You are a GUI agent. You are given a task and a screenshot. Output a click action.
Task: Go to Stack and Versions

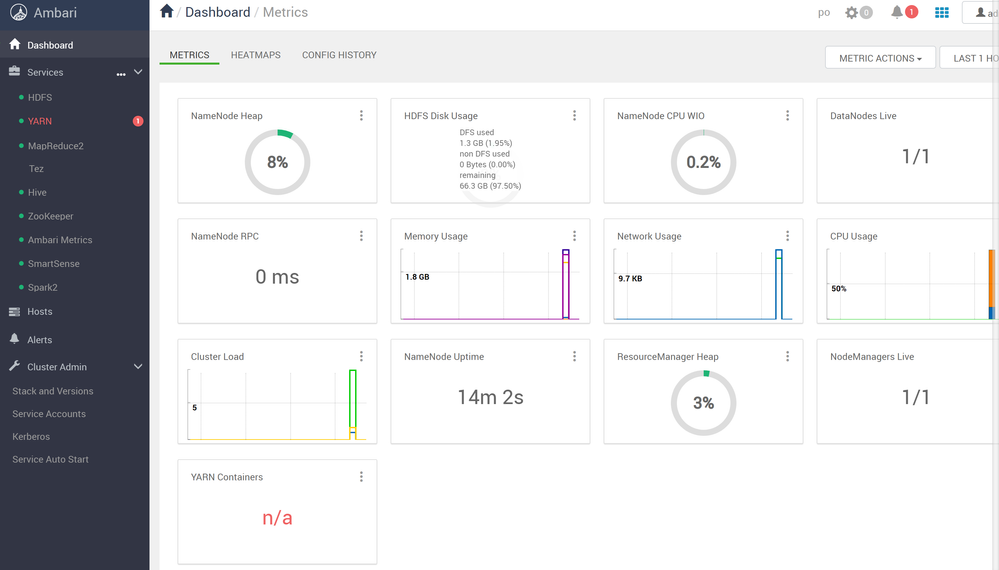53,391
